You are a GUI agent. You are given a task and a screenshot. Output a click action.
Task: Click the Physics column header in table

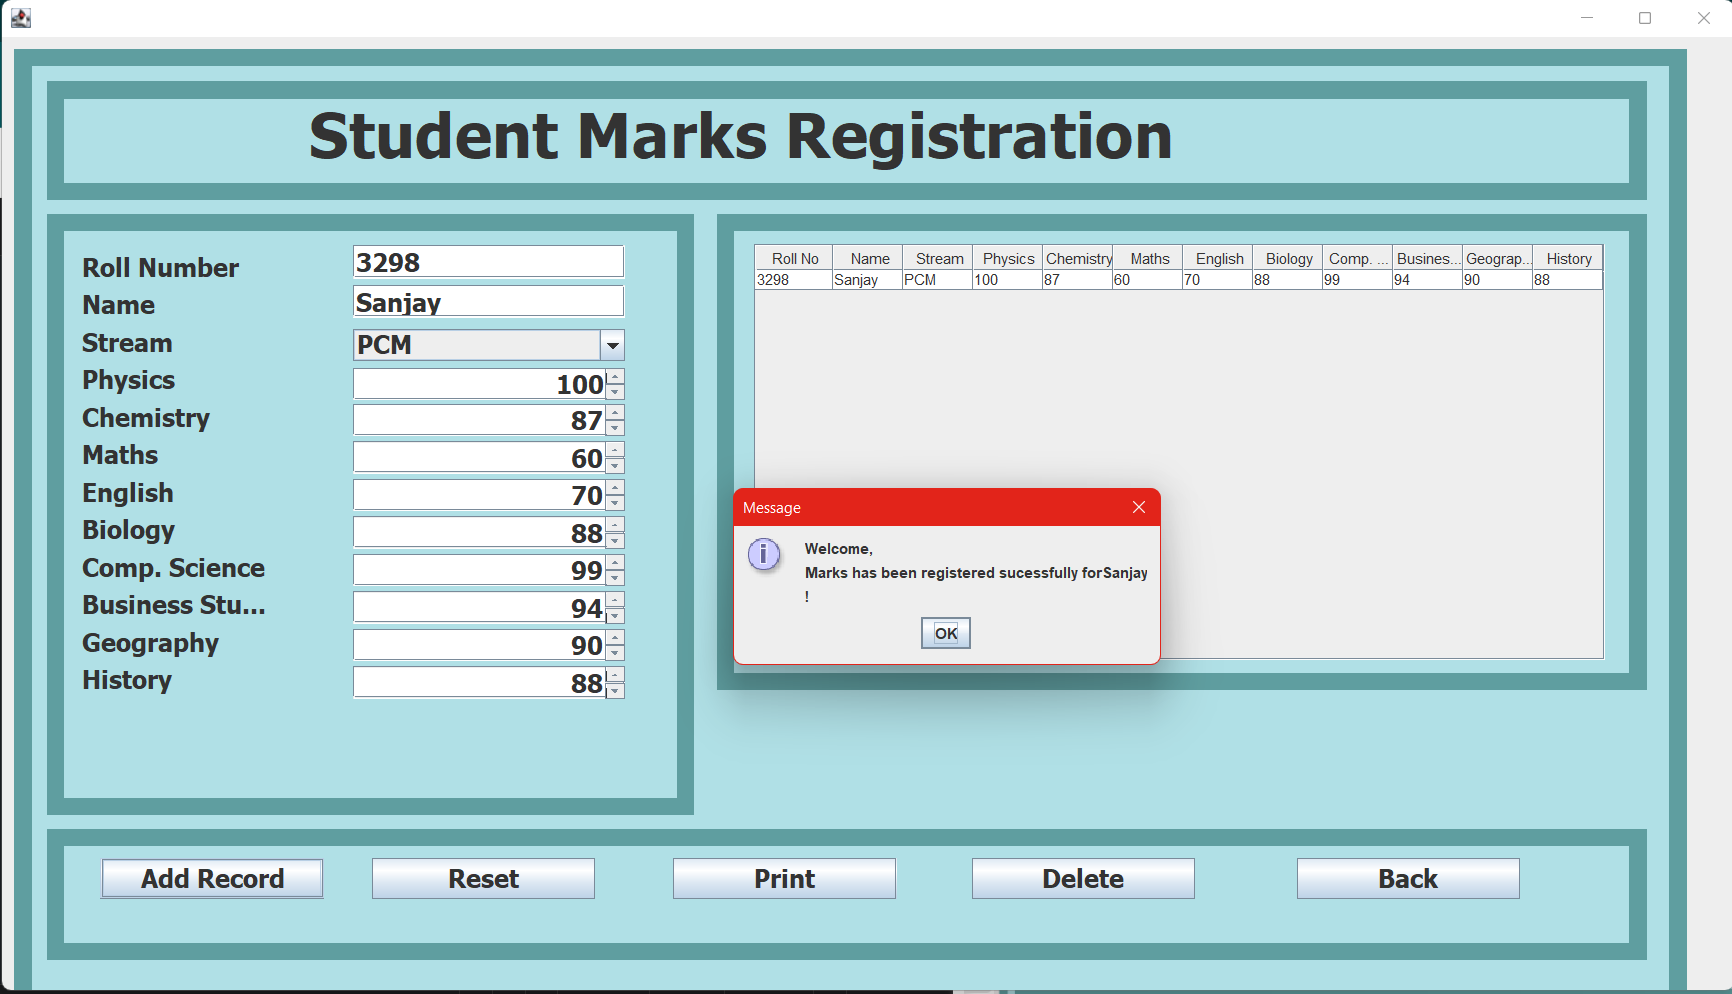1008,258
